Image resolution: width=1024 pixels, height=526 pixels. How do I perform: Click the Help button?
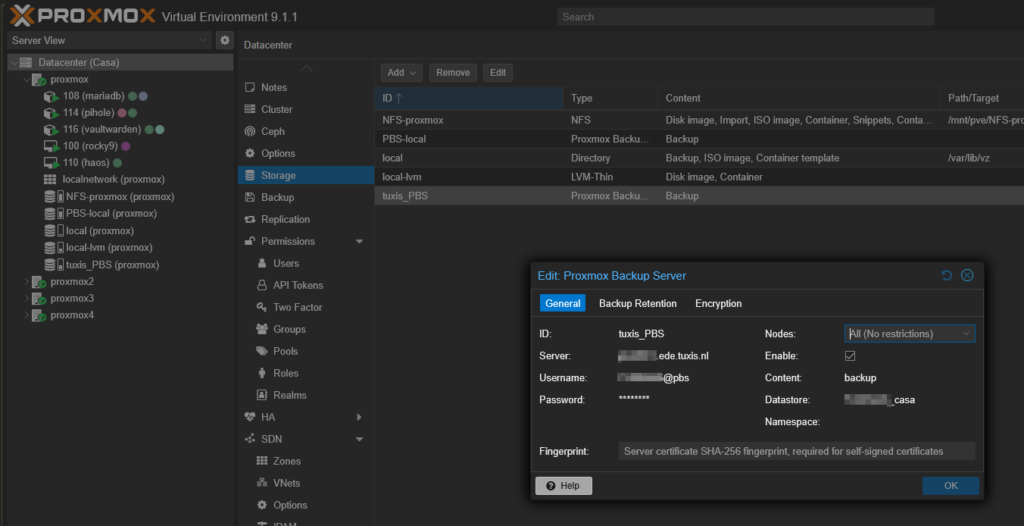coord(564,485)
